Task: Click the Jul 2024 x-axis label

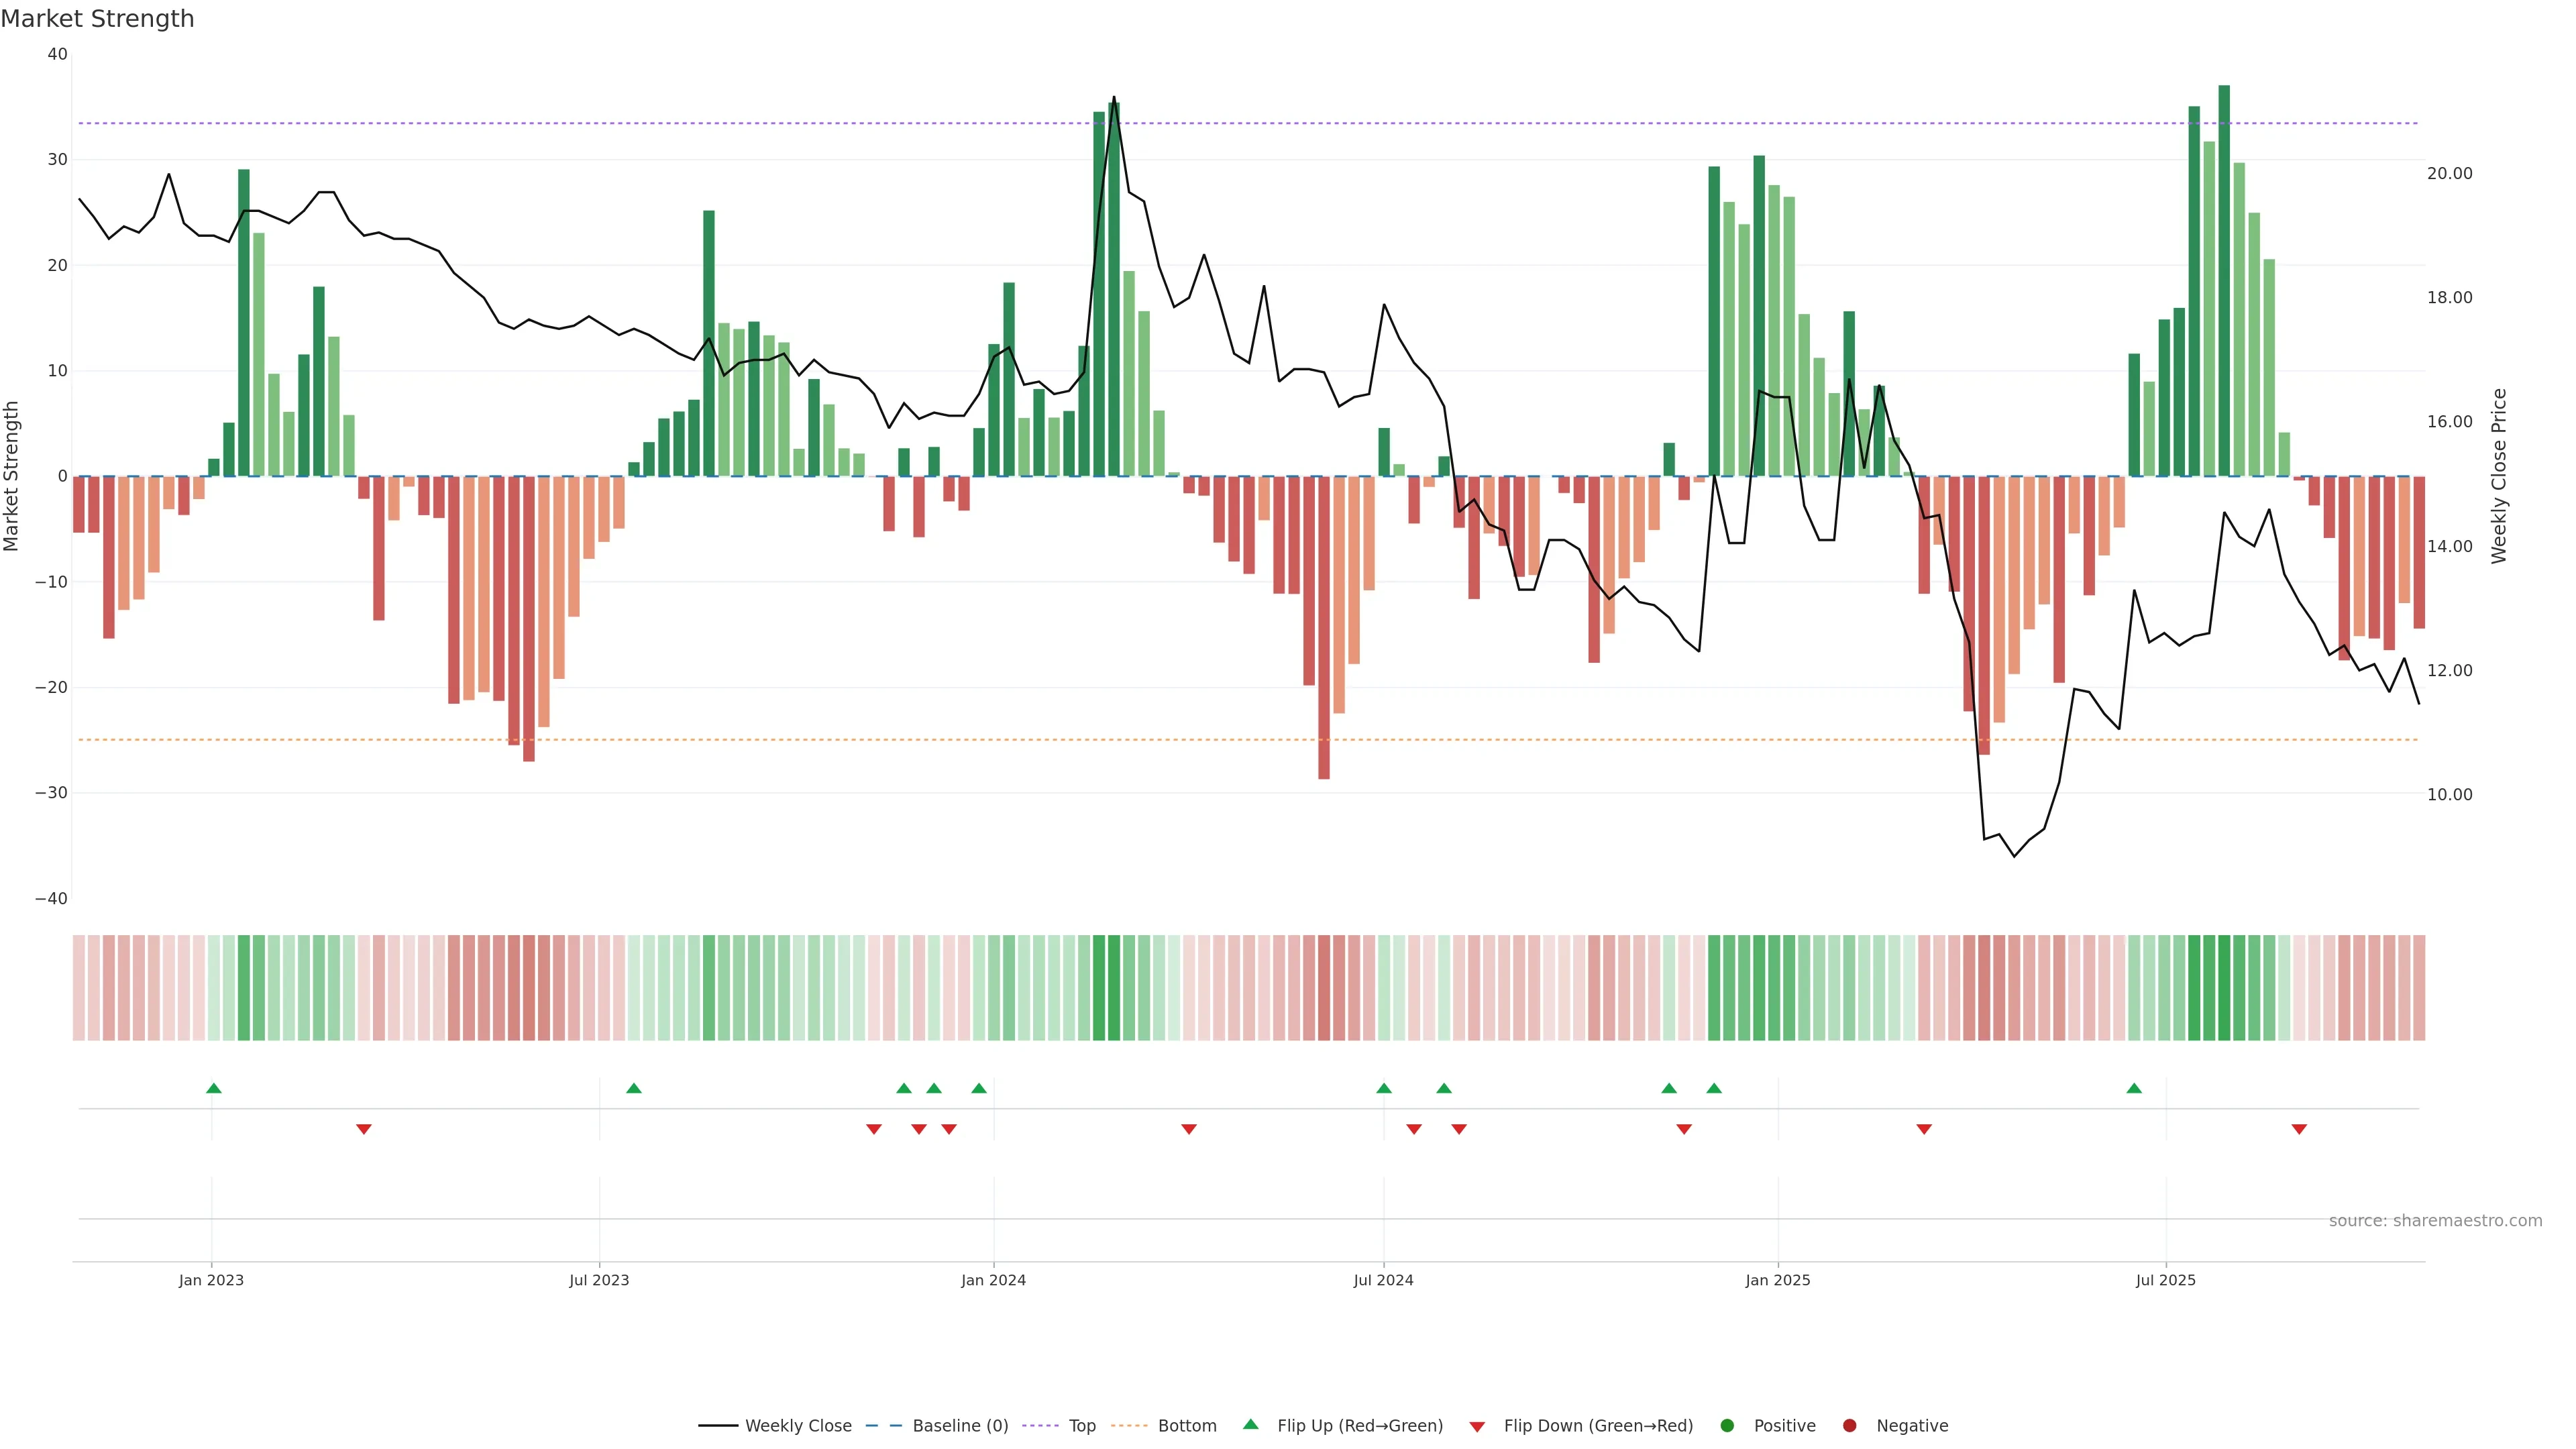Action: coord(1383,1280)
